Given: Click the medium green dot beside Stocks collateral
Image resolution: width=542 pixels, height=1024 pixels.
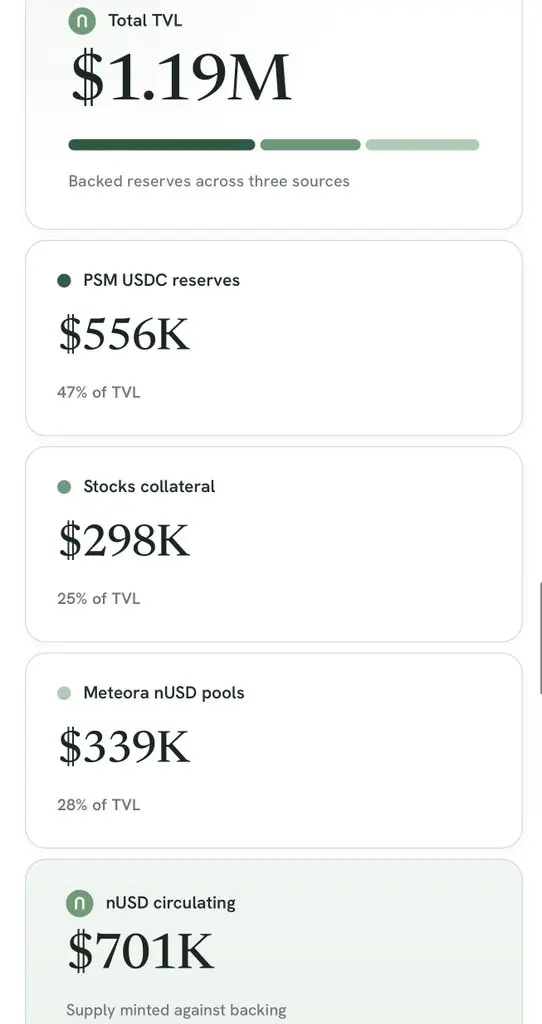Looking at the screenshot, I should (64, 487).
